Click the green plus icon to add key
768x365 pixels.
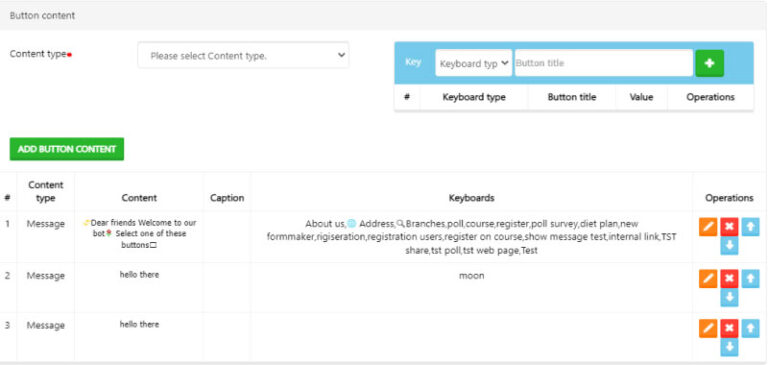(709, 63)
